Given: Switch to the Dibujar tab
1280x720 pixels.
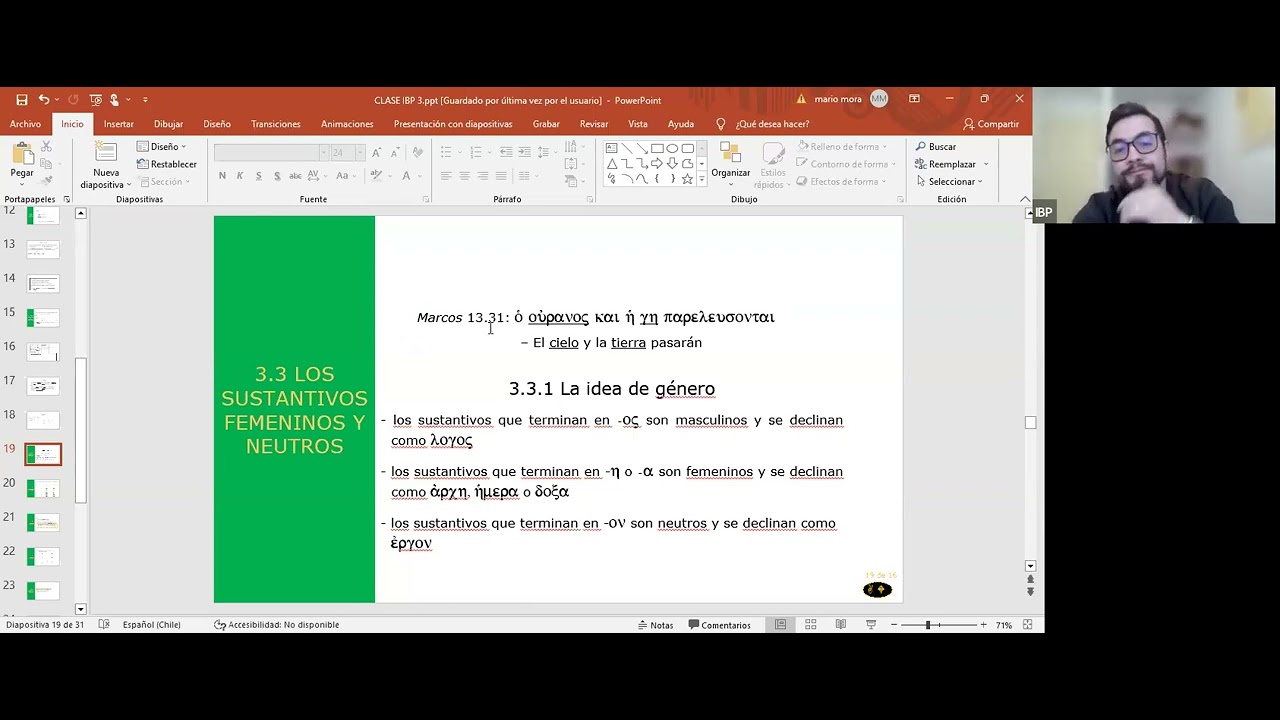Looking at the screenshot, I should point(168,124).
